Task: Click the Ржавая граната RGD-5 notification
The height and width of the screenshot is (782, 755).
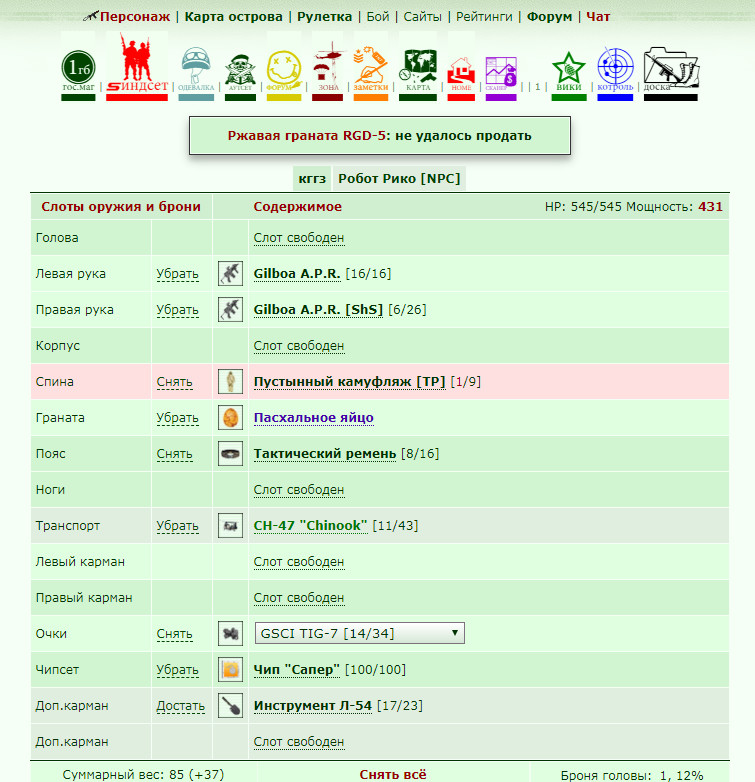Action: 379,136
